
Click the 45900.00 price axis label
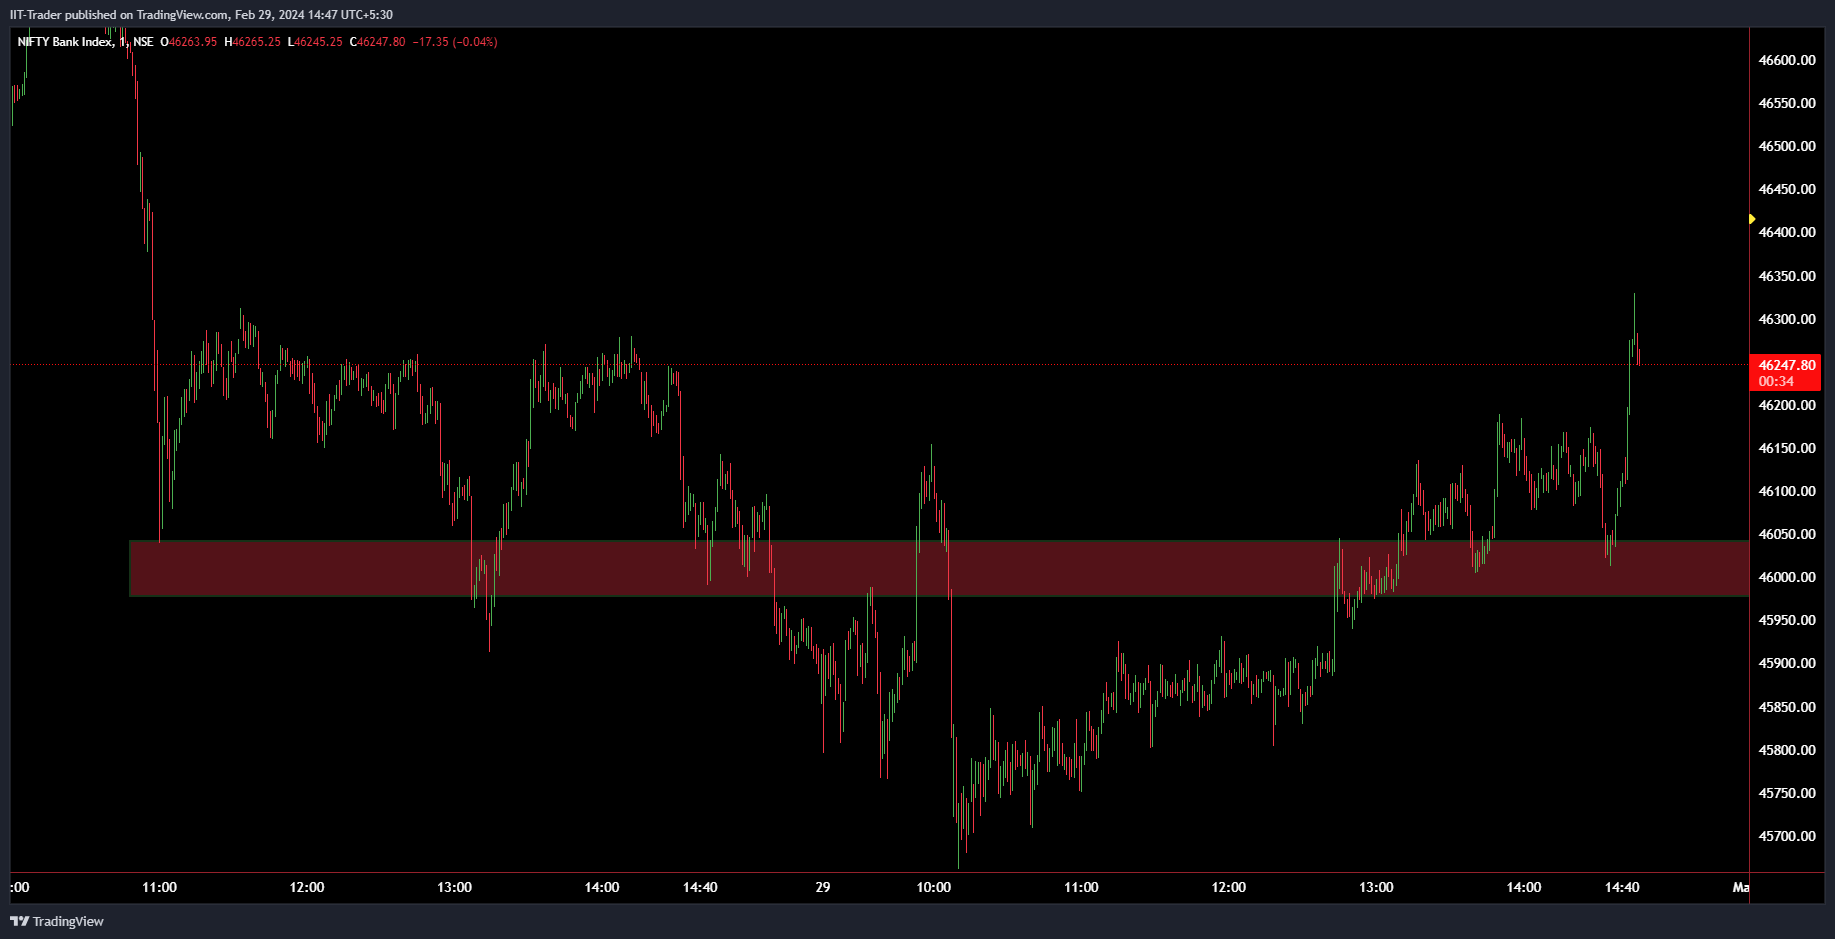pyautogui.click(x=1786, y=663)
